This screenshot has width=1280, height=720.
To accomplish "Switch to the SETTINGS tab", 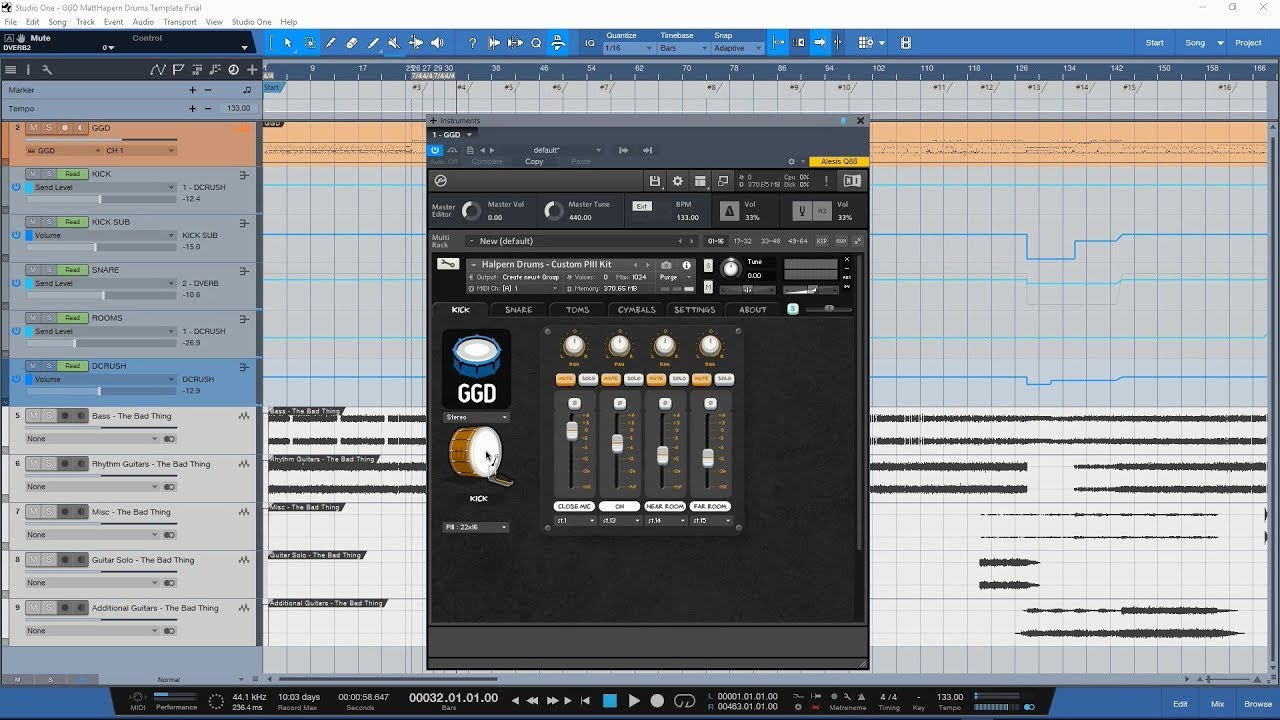I will tap(694, 310).
